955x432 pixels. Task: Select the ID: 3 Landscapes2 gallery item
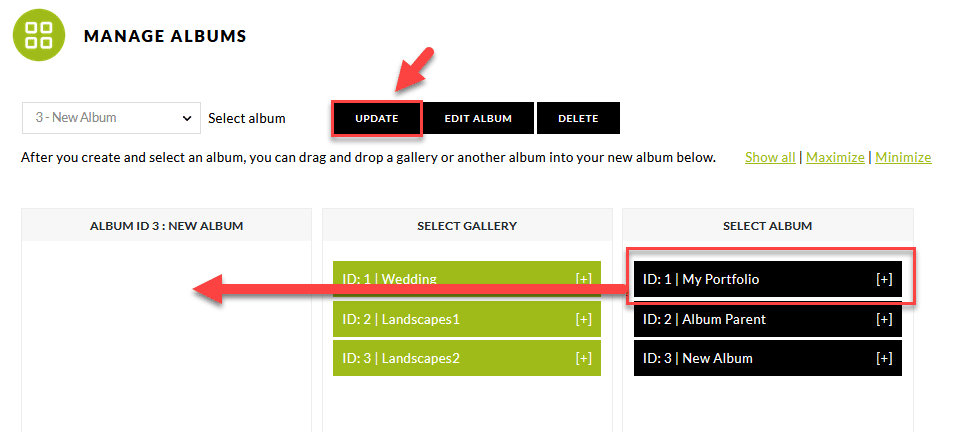467,358
